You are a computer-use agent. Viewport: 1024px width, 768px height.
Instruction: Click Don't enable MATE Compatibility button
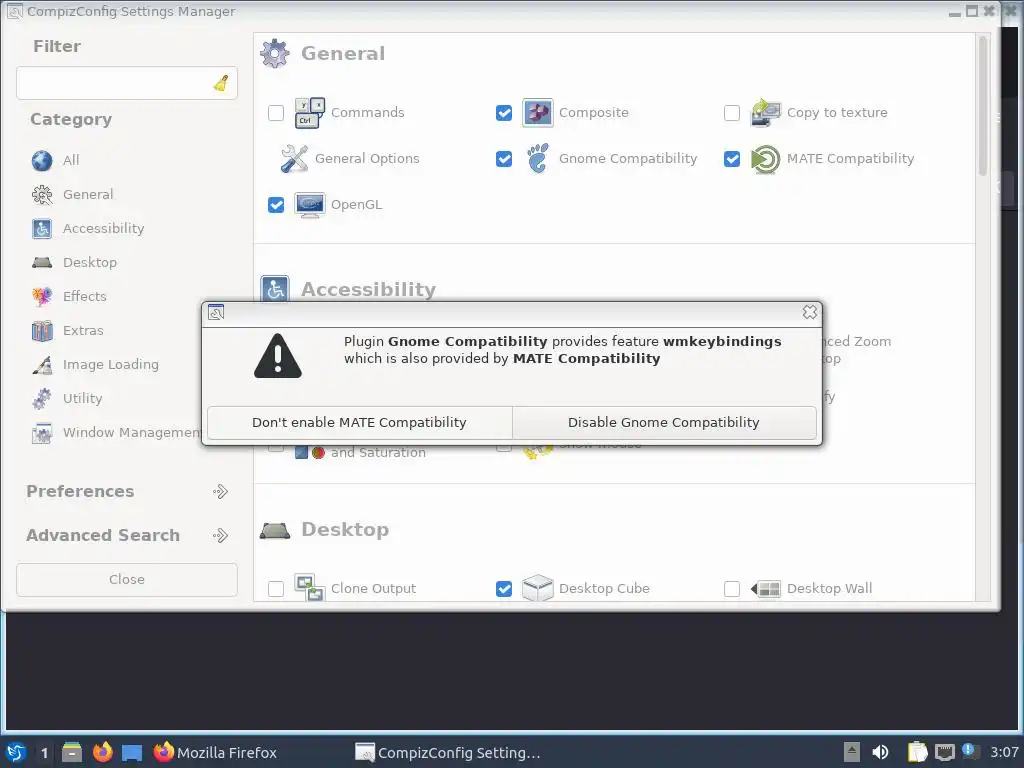click(359, 423)
